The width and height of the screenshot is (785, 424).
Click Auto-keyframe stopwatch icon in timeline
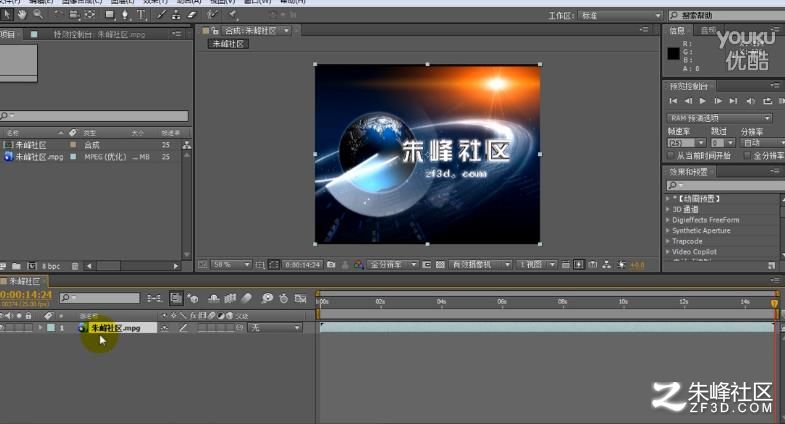point(284,298)
